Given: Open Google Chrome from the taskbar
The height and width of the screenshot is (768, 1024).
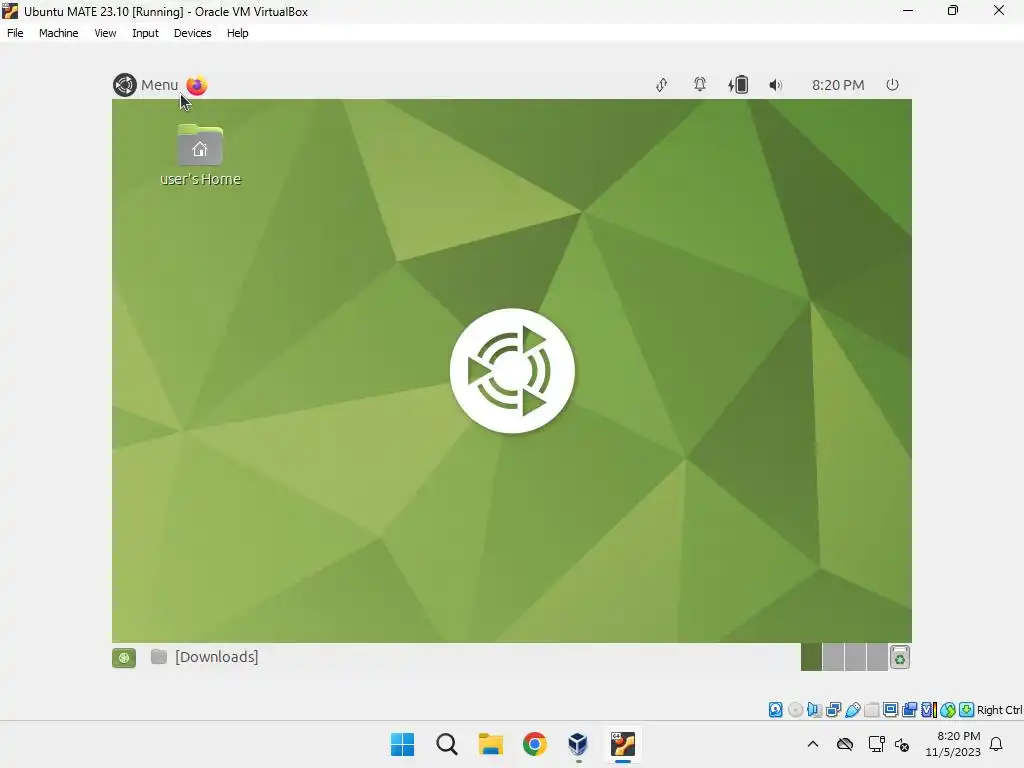Looking at the screenshot, I should (535, 744).
